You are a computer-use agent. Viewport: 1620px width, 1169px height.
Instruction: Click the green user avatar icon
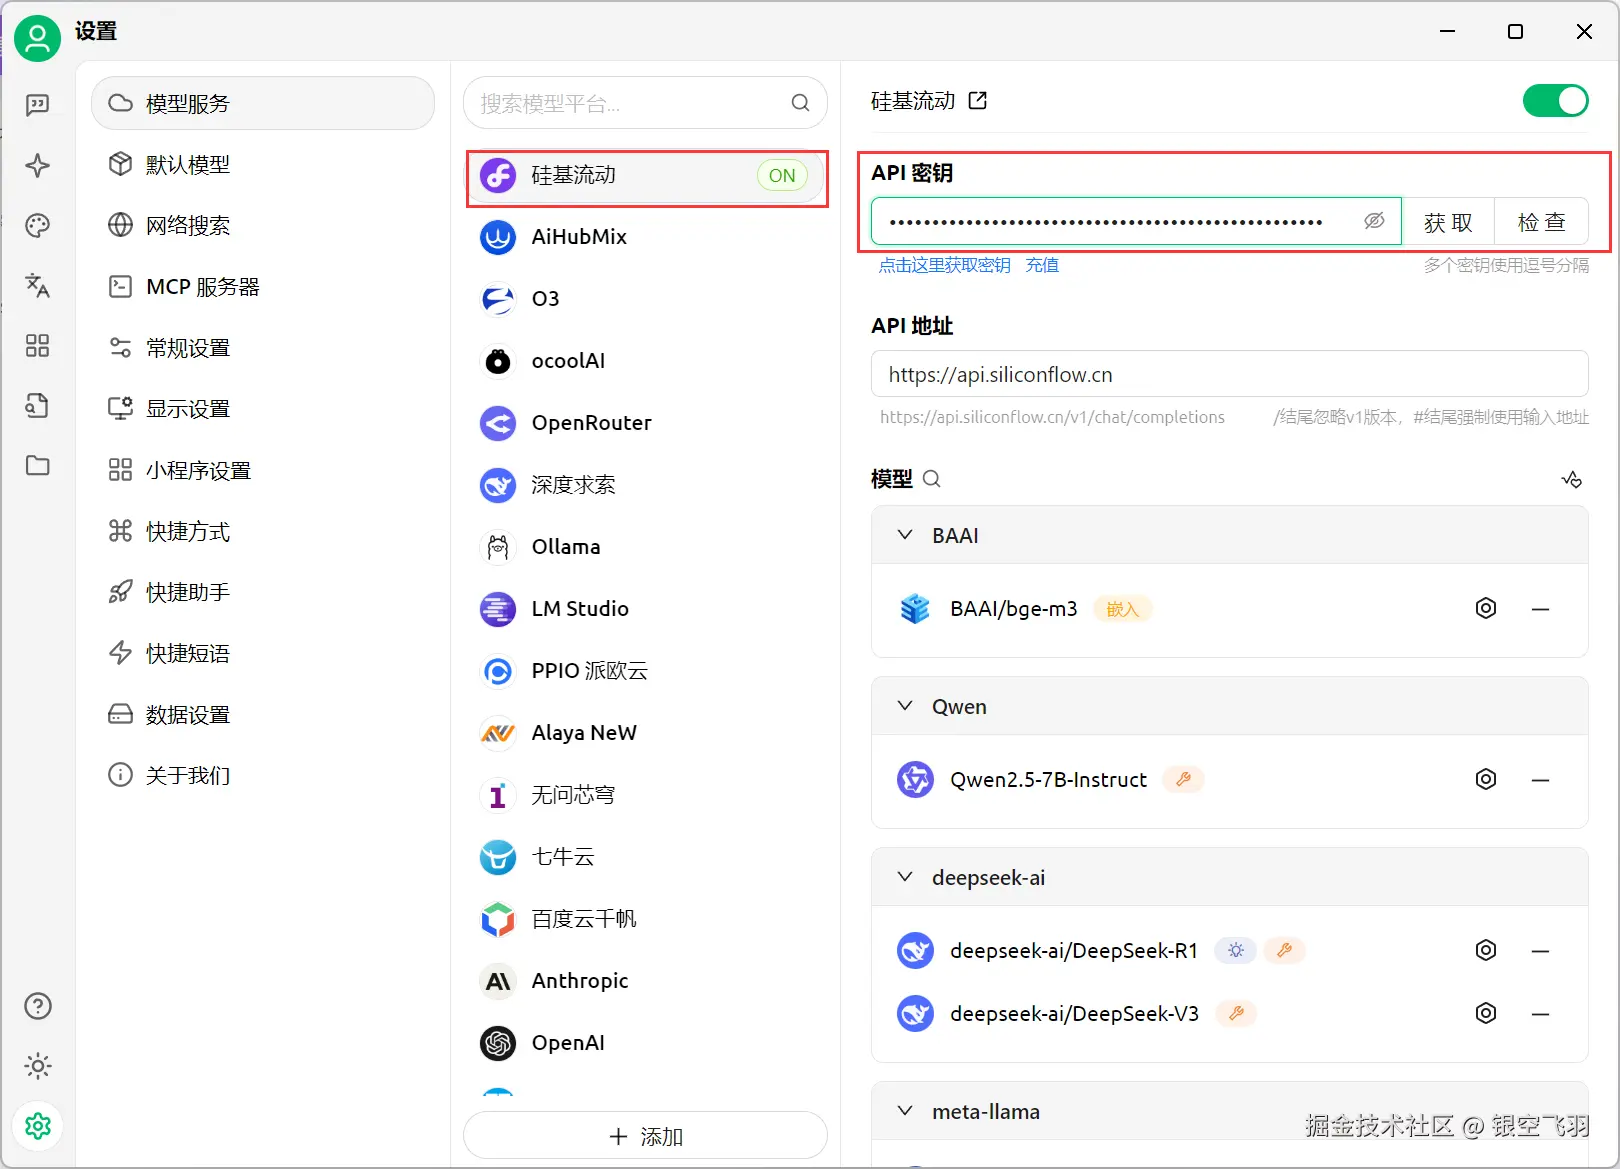[38, 39]
